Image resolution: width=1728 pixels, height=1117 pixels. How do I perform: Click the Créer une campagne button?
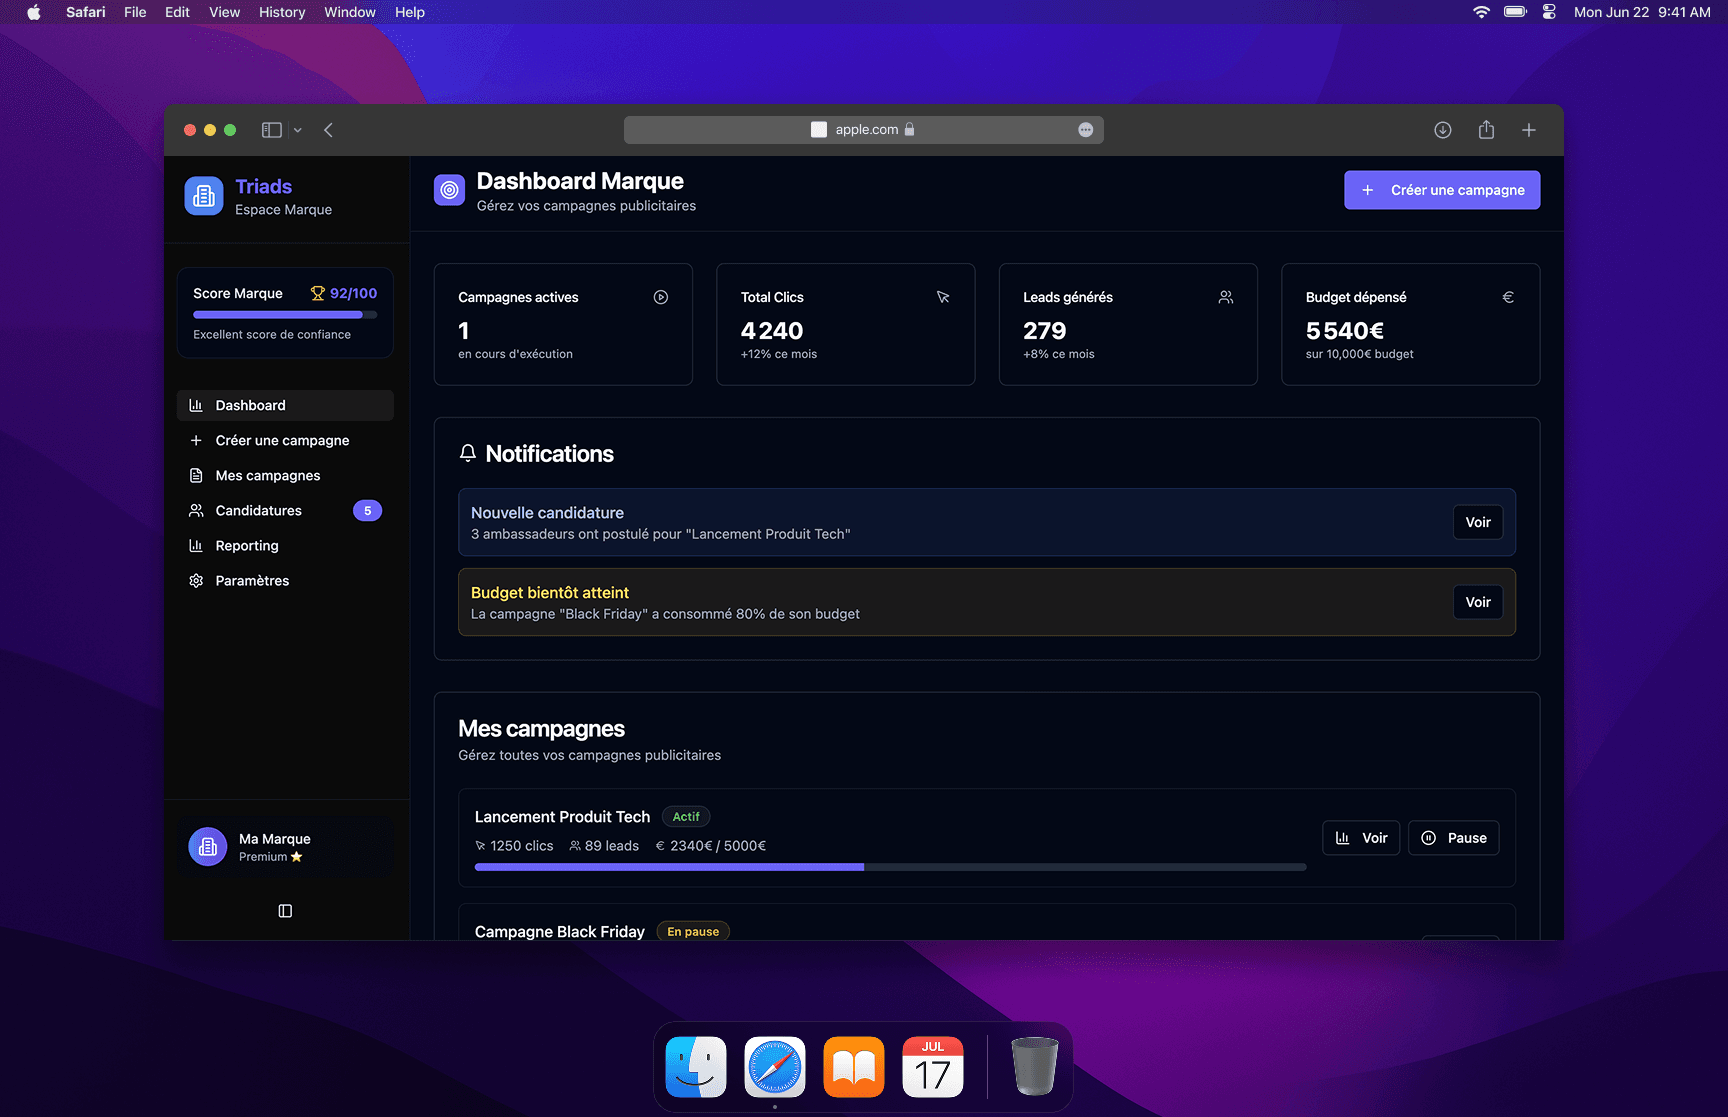(1441, 189)
